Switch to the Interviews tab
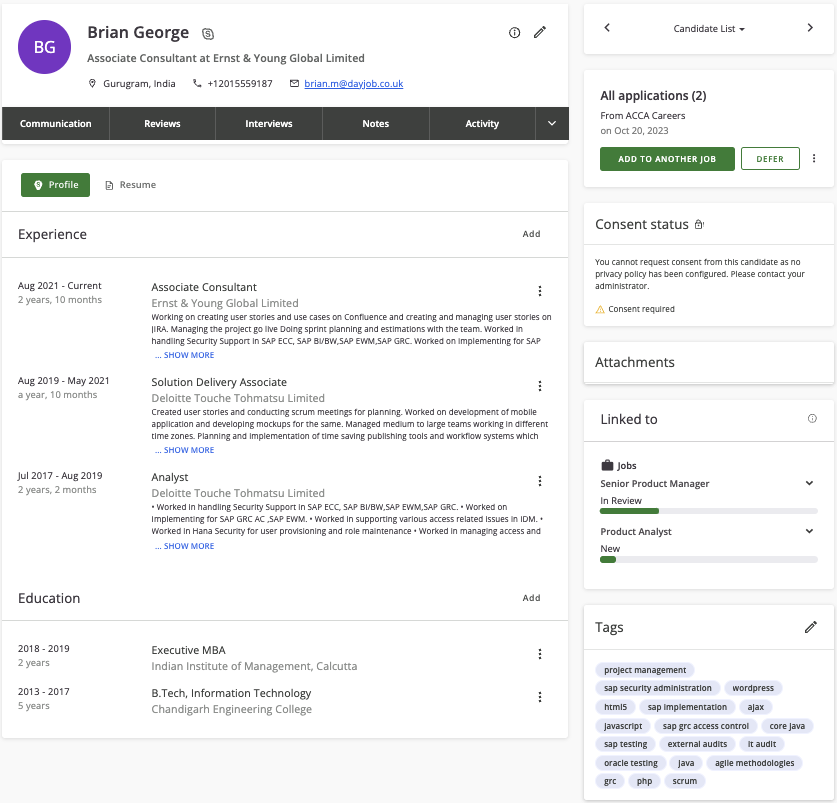Viewport: 837px width, 803px height. [269, 124]
